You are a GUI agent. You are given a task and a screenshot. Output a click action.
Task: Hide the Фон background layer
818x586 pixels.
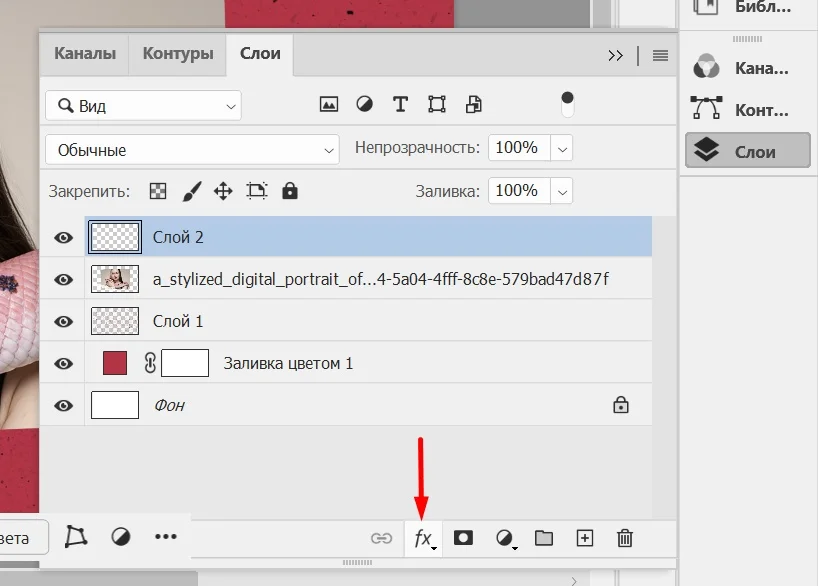[x=64, y=405]
